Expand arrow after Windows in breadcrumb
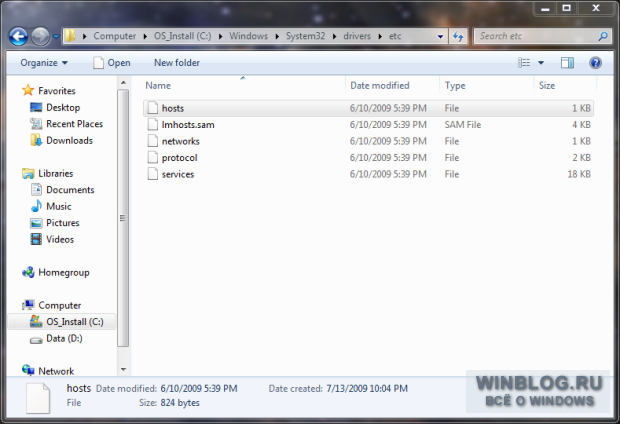 (x=277, y=36)
